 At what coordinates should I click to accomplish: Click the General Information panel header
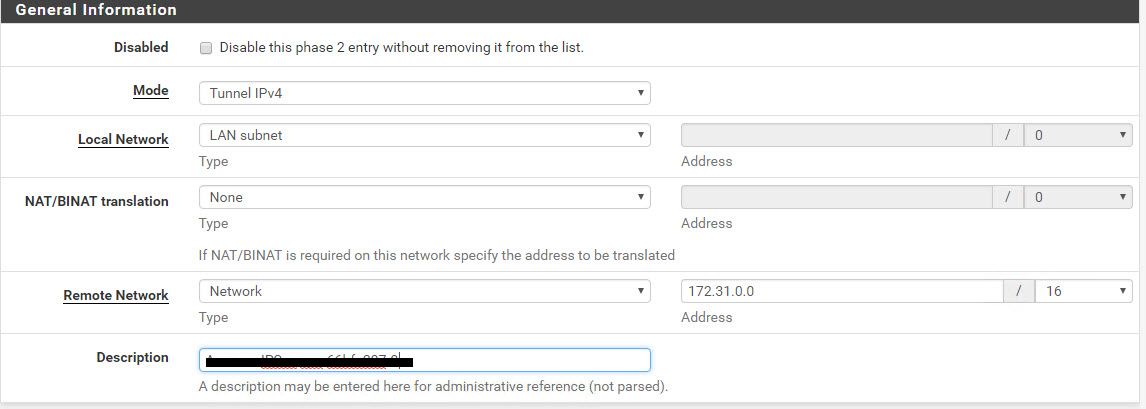point(573,11)
